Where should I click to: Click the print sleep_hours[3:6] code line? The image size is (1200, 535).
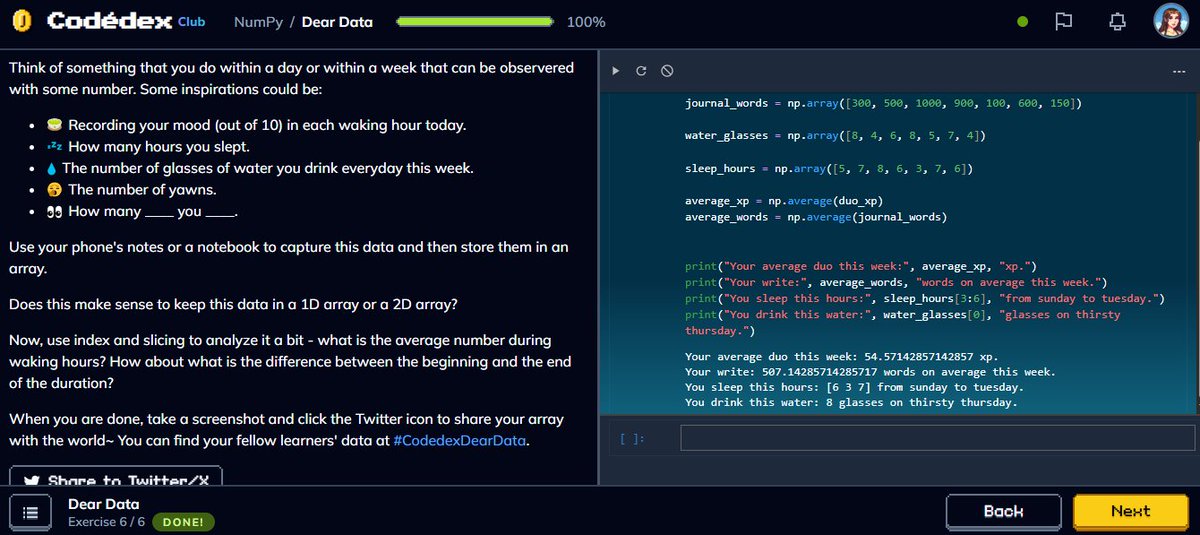[x=925, y=298]
